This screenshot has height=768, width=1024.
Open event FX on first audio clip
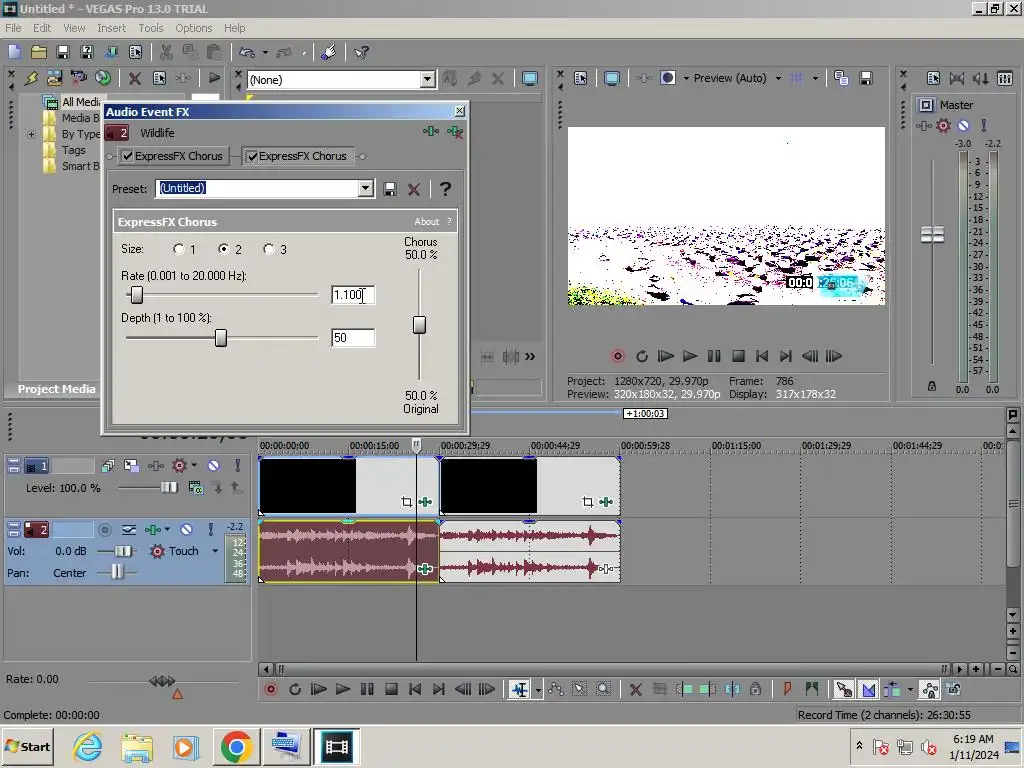coord(425,569)
